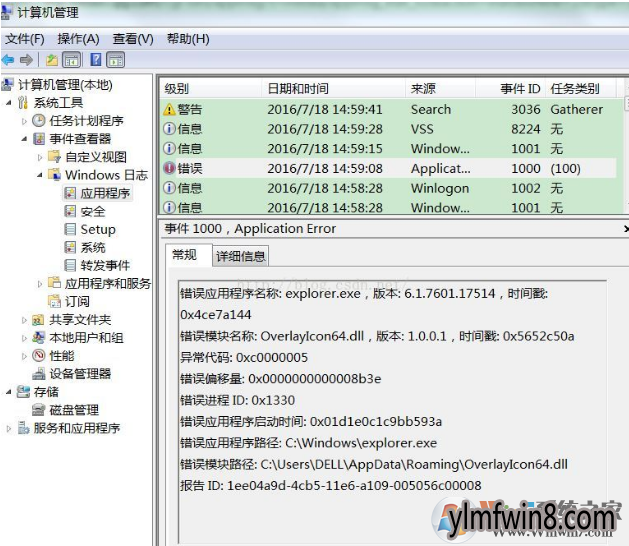
Task: Click the red error level icon
Action: tap(169, 168)
